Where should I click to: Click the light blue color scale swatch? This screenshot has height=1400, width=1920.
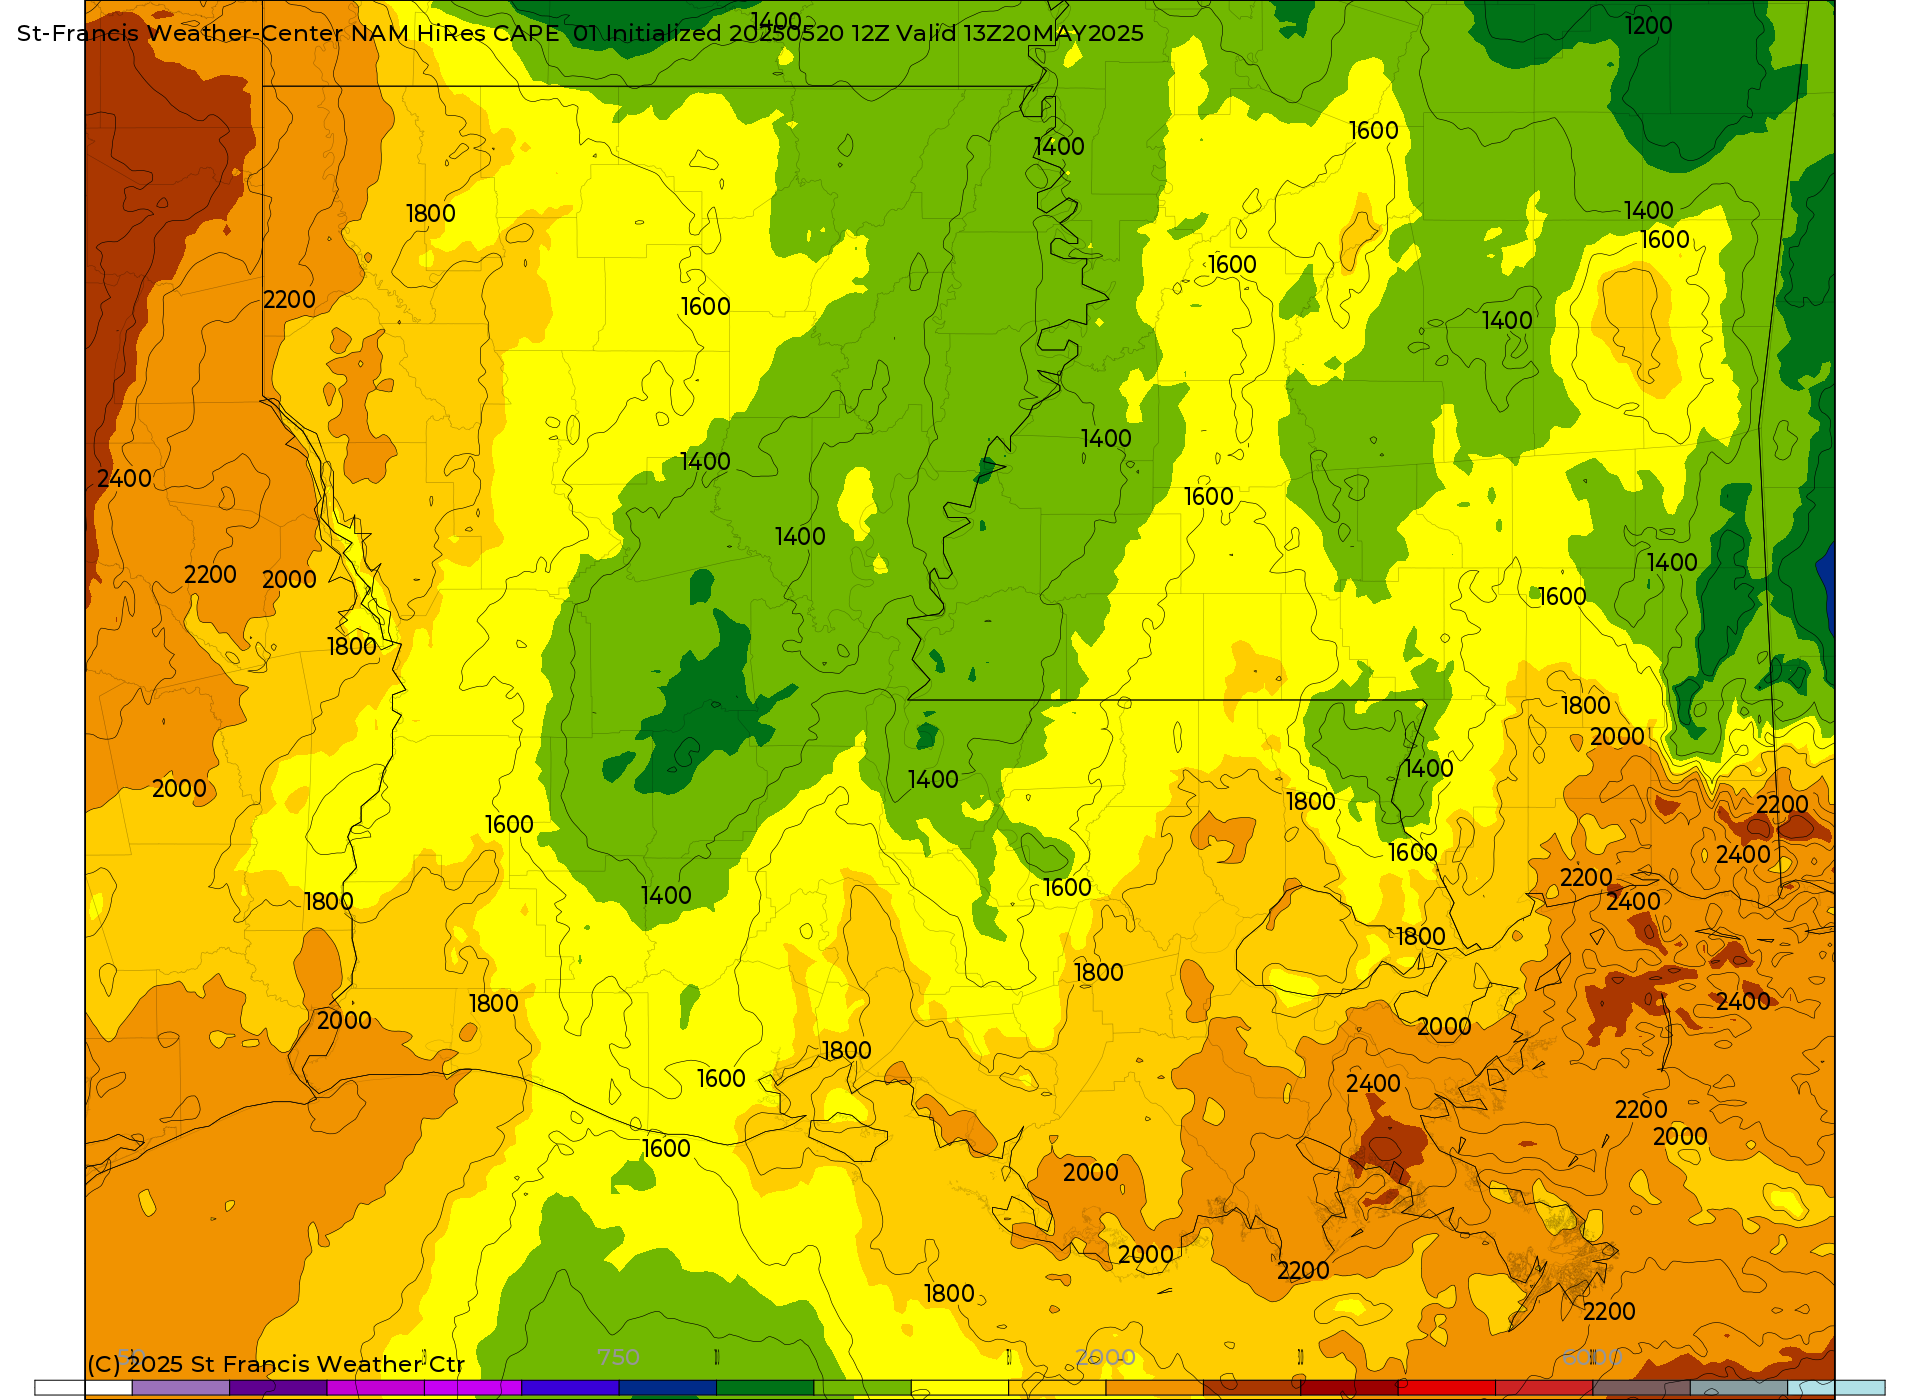point(1836,1388)
